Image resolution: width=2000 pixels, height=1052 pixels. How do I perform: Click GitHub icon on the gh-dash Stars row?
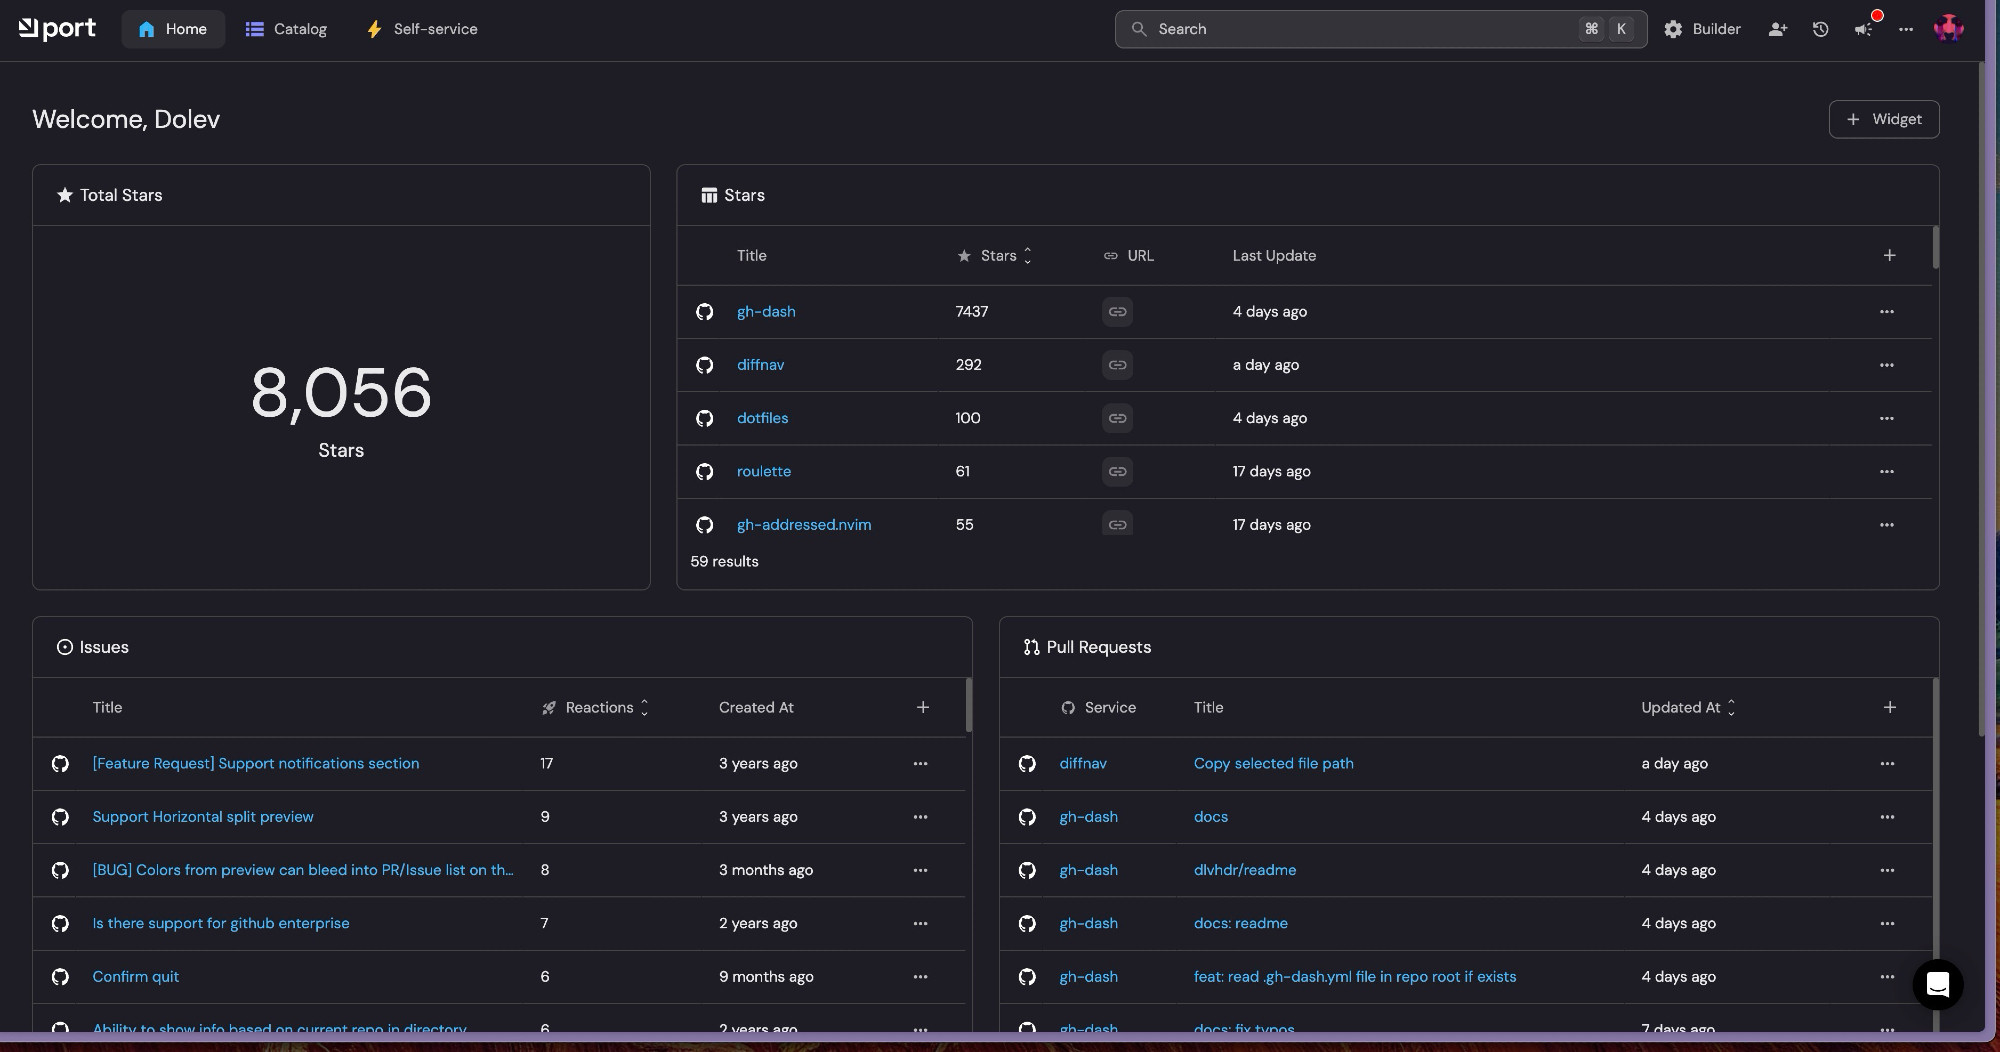704,312
